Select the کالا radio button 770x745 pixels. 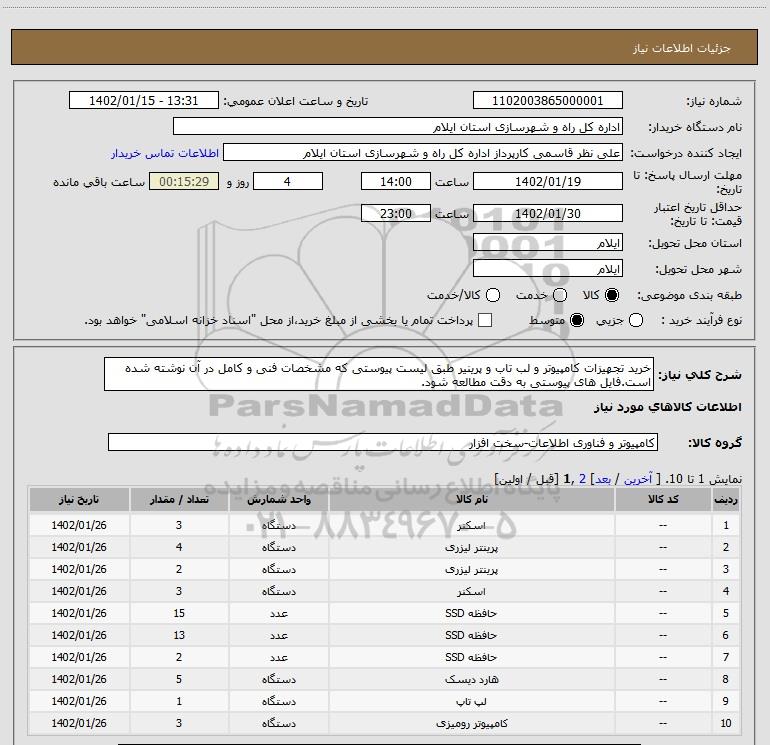[x=612, y=295]
